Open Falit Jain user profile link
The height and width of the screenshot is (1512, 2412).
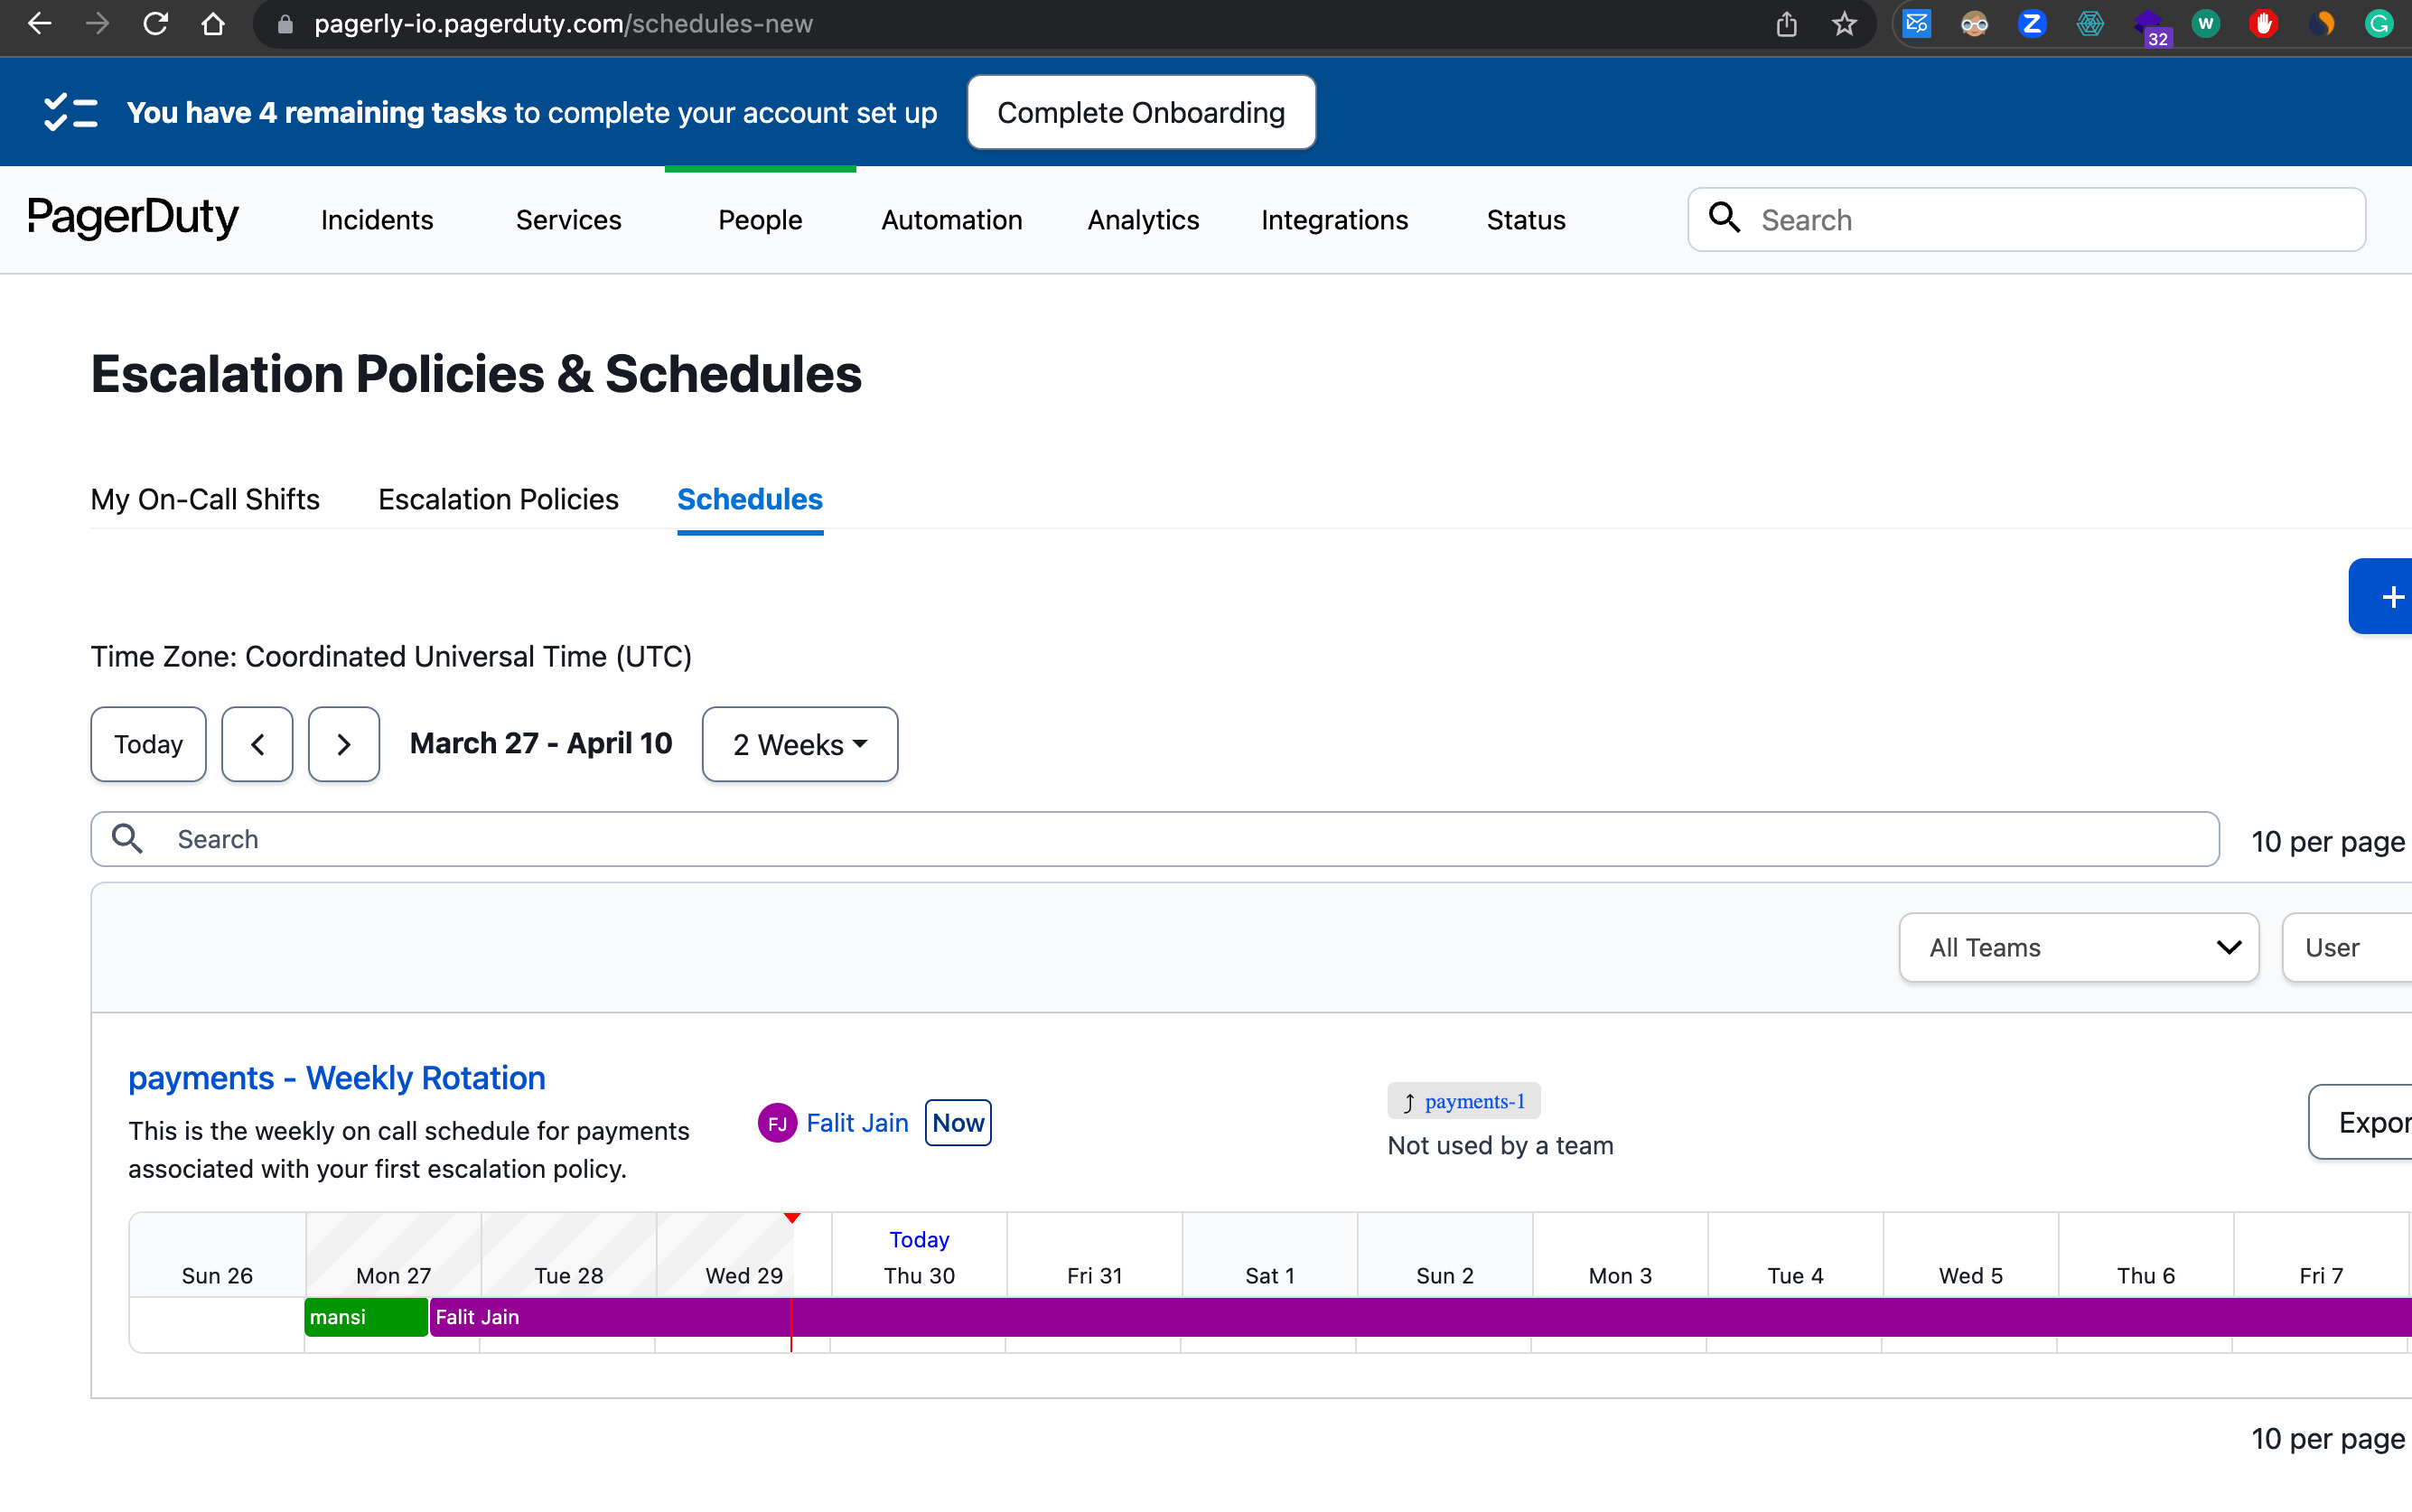click(857, 1123)
